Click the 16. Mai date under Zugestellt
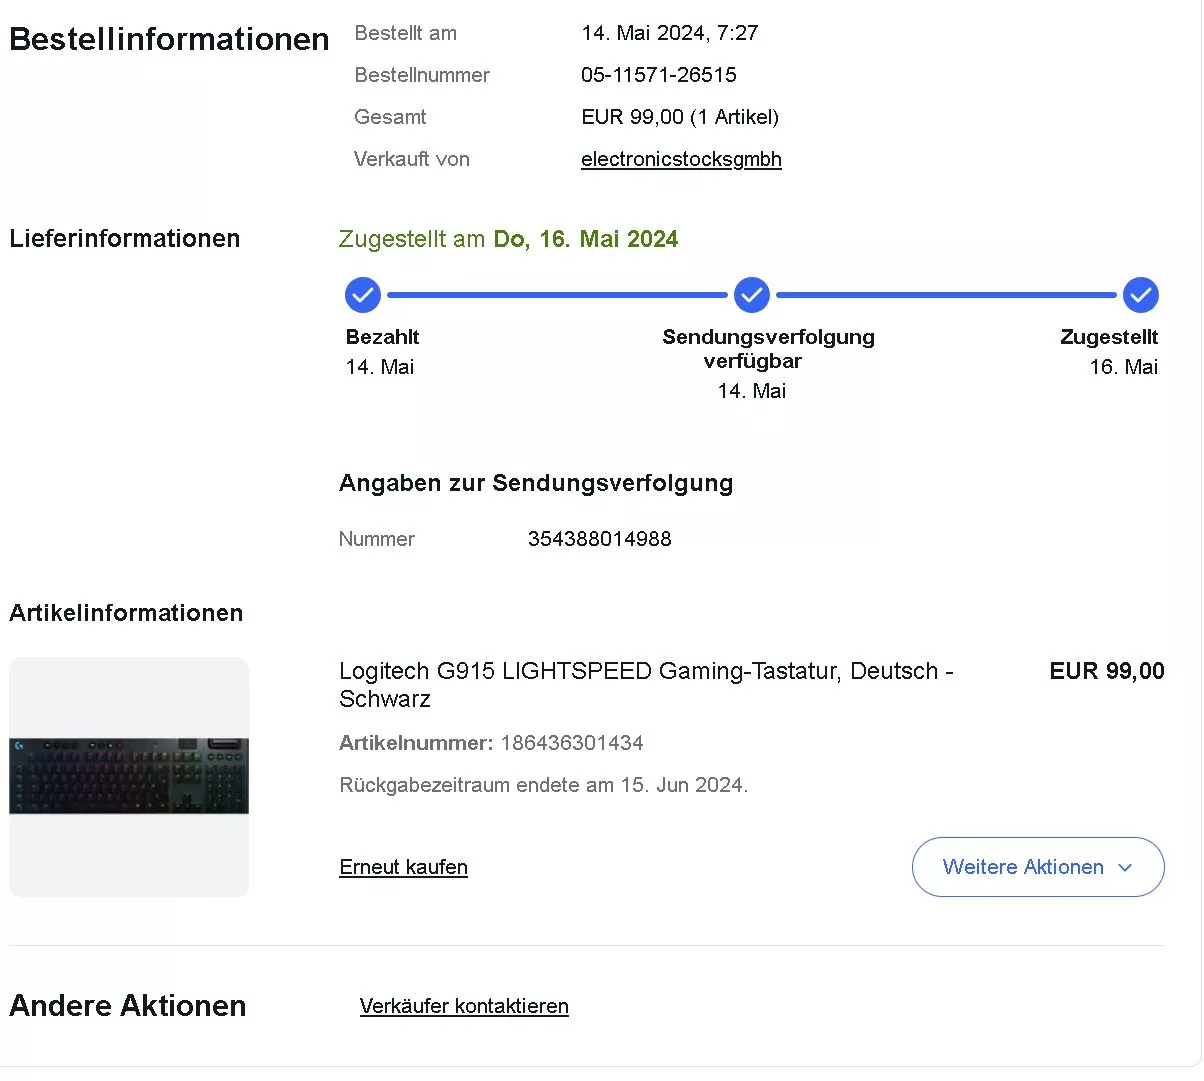This screenshot has height=1081, width=1204. 1124,367
